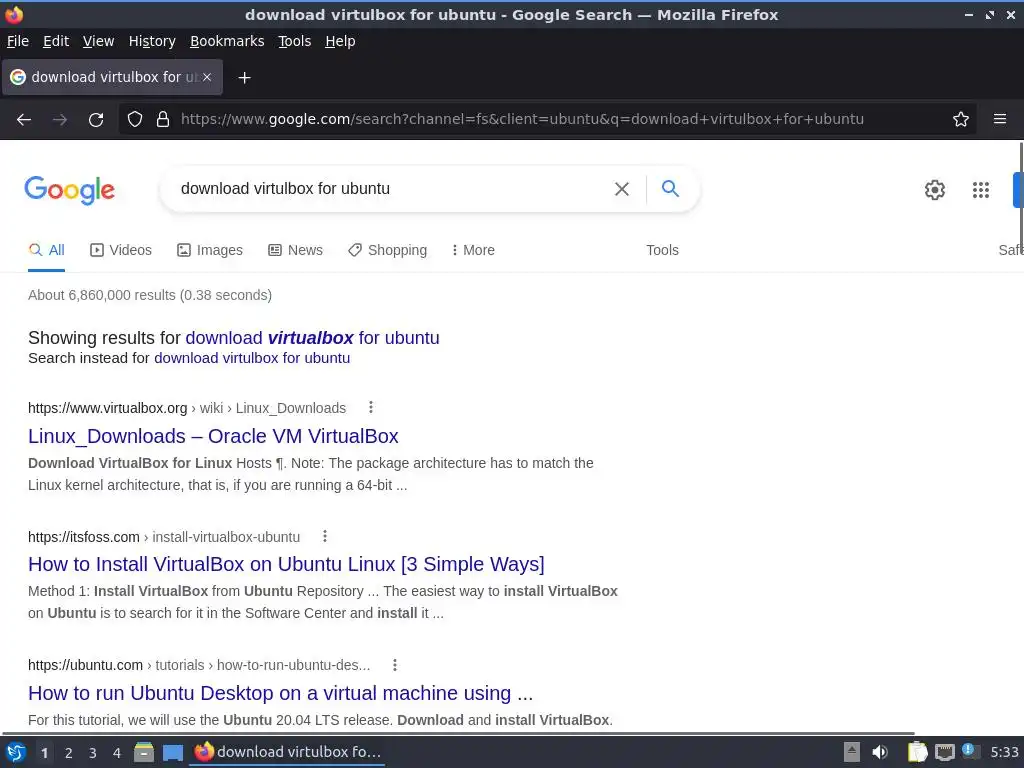Click the https://ubuntu.com breadcrumb URL
The image size is (1024, 768).
(86, 665)
